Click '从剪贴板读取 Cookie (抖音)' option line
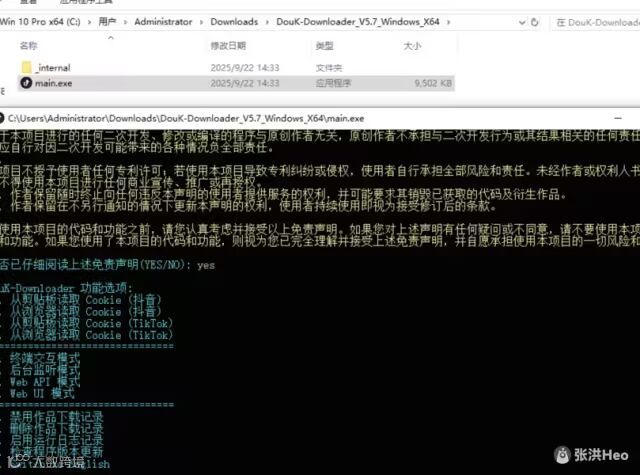640x475 pixels. point(86,300)
